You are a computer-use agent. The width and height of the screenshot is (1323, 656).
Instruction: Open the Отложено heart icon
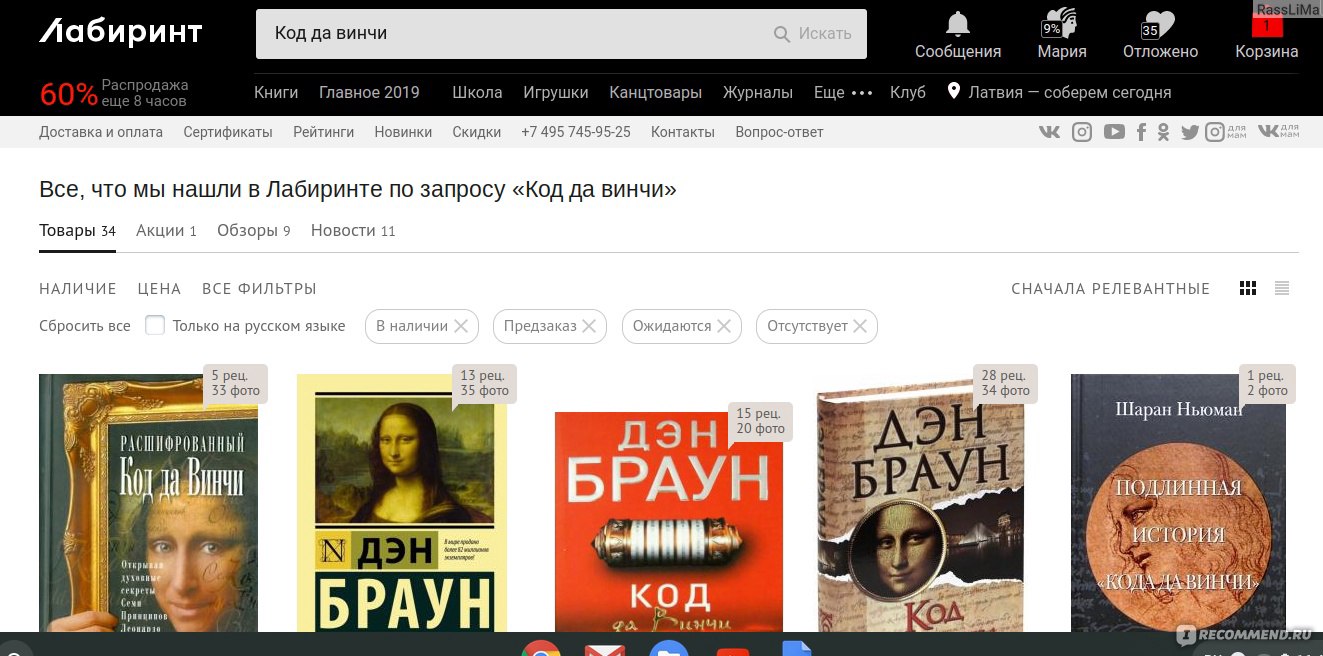coord(1159,24)
